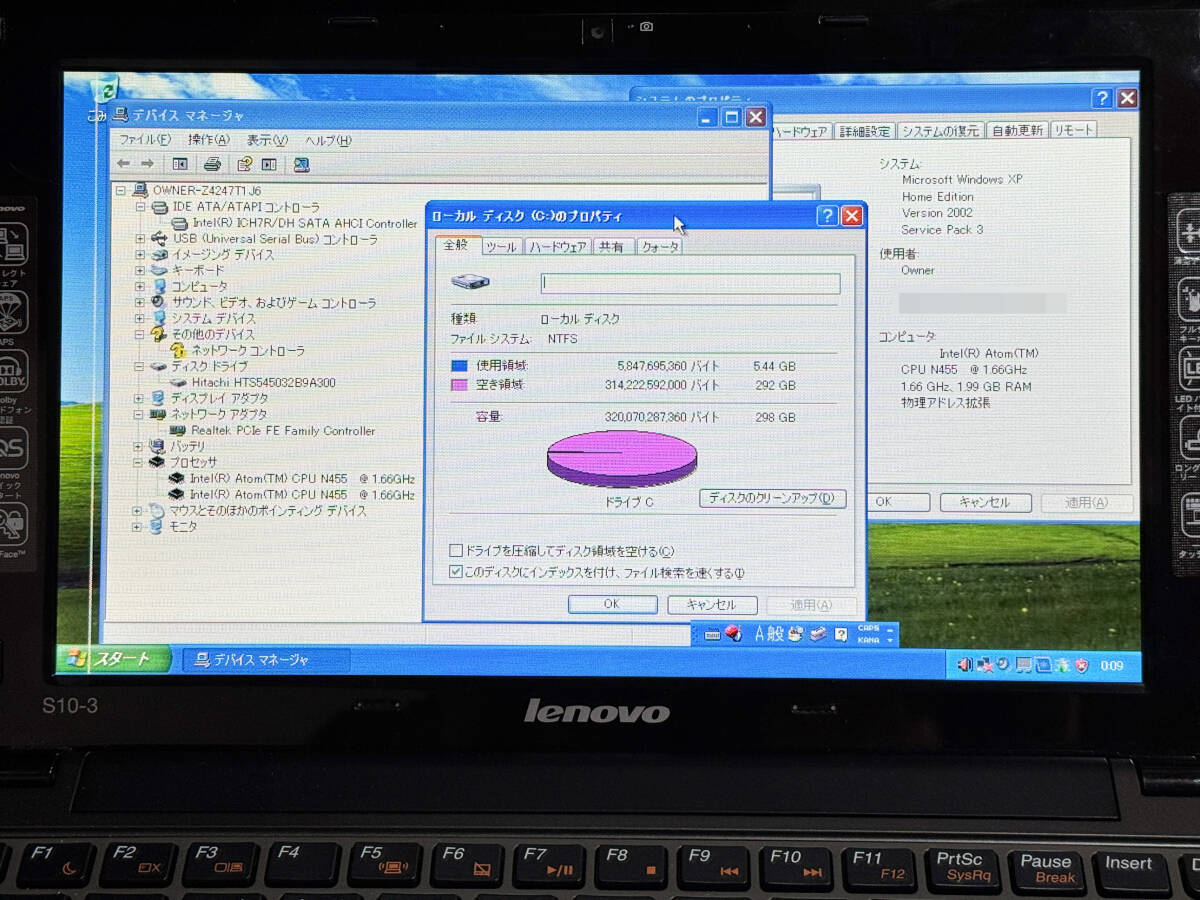Viewport: 1200px width, 900px height.
Task: Open 自動更新 tab in System Properties
Action: (x=1017, y=131)
